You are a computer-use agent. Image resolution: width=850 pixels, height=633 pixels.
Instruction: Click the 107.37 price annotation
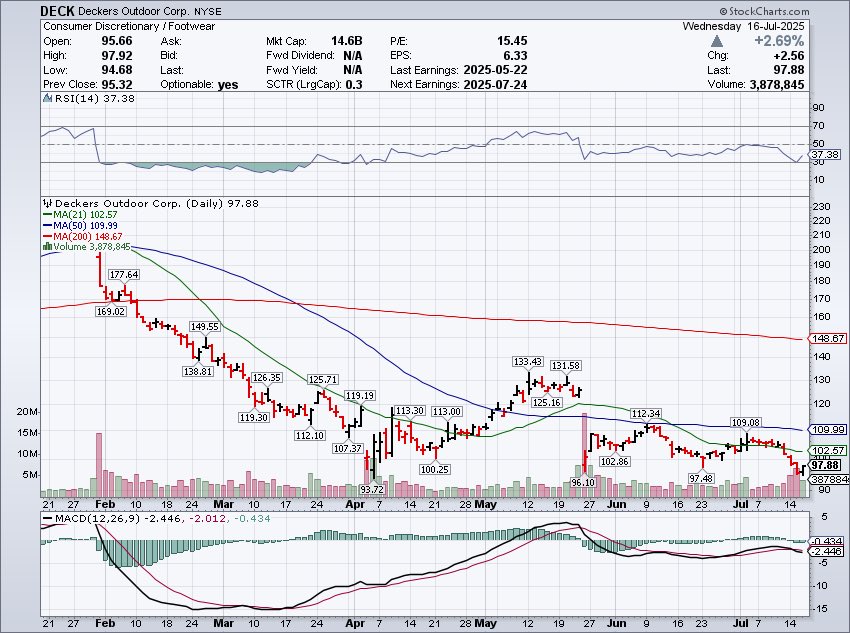tap(347, 448)
